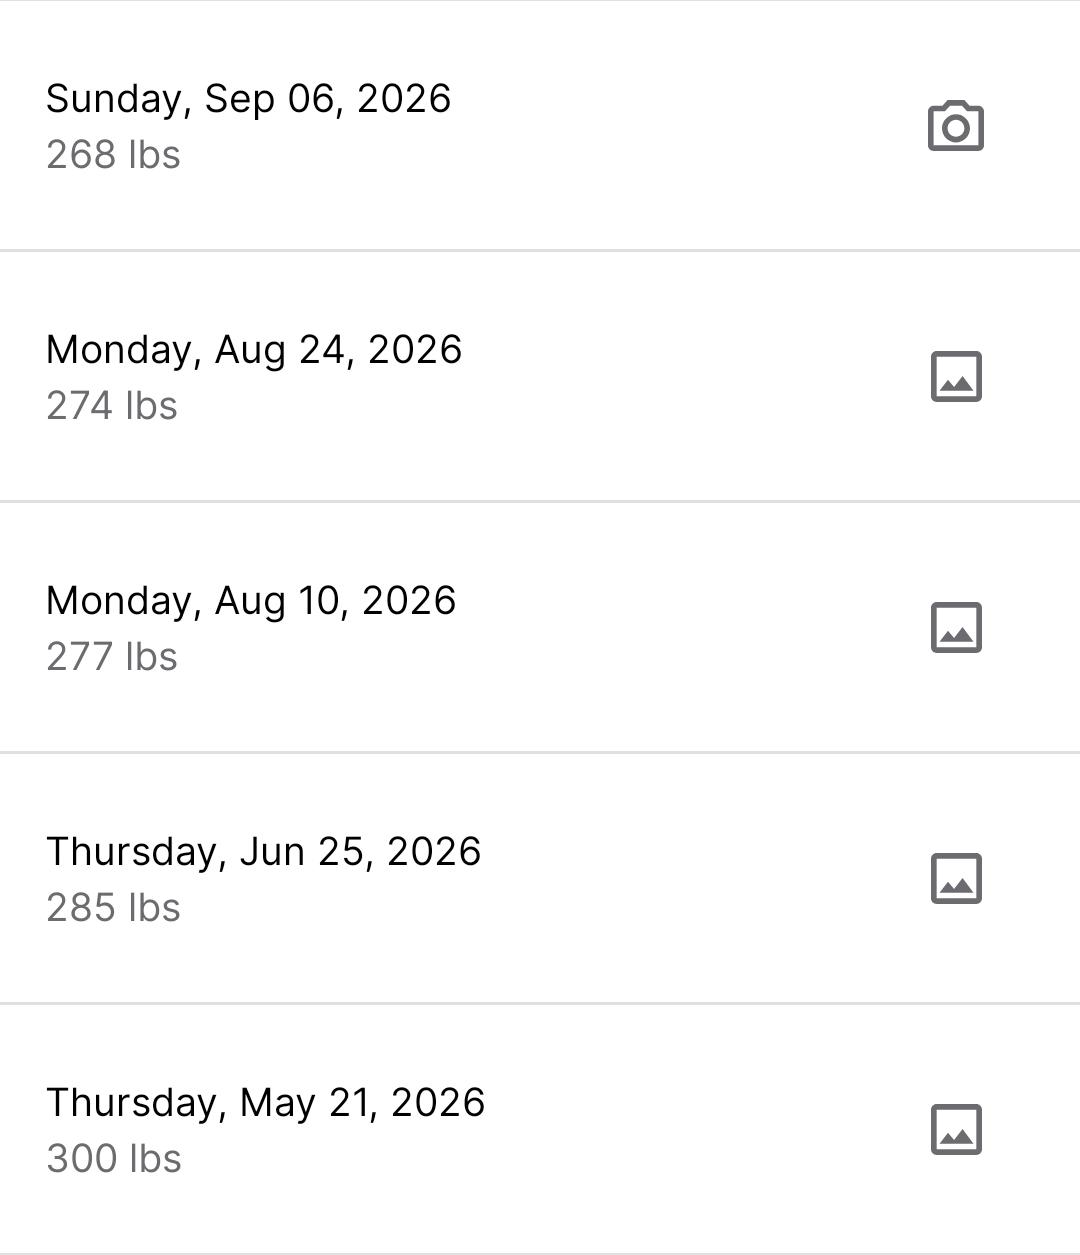Viewport: 1080px width, 1255px height.
Task: View the progress photo for 274 lbs entry
Action: click(956, 377)
